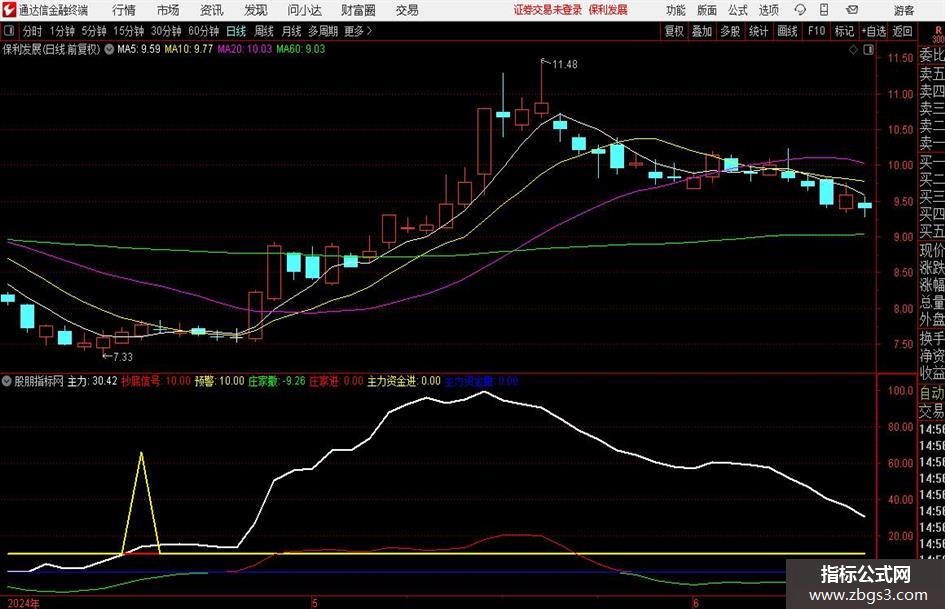Viewport: 945px width, 609px height.
Task: Toggle the right info panel icon
Action: (x=868, y=49)
